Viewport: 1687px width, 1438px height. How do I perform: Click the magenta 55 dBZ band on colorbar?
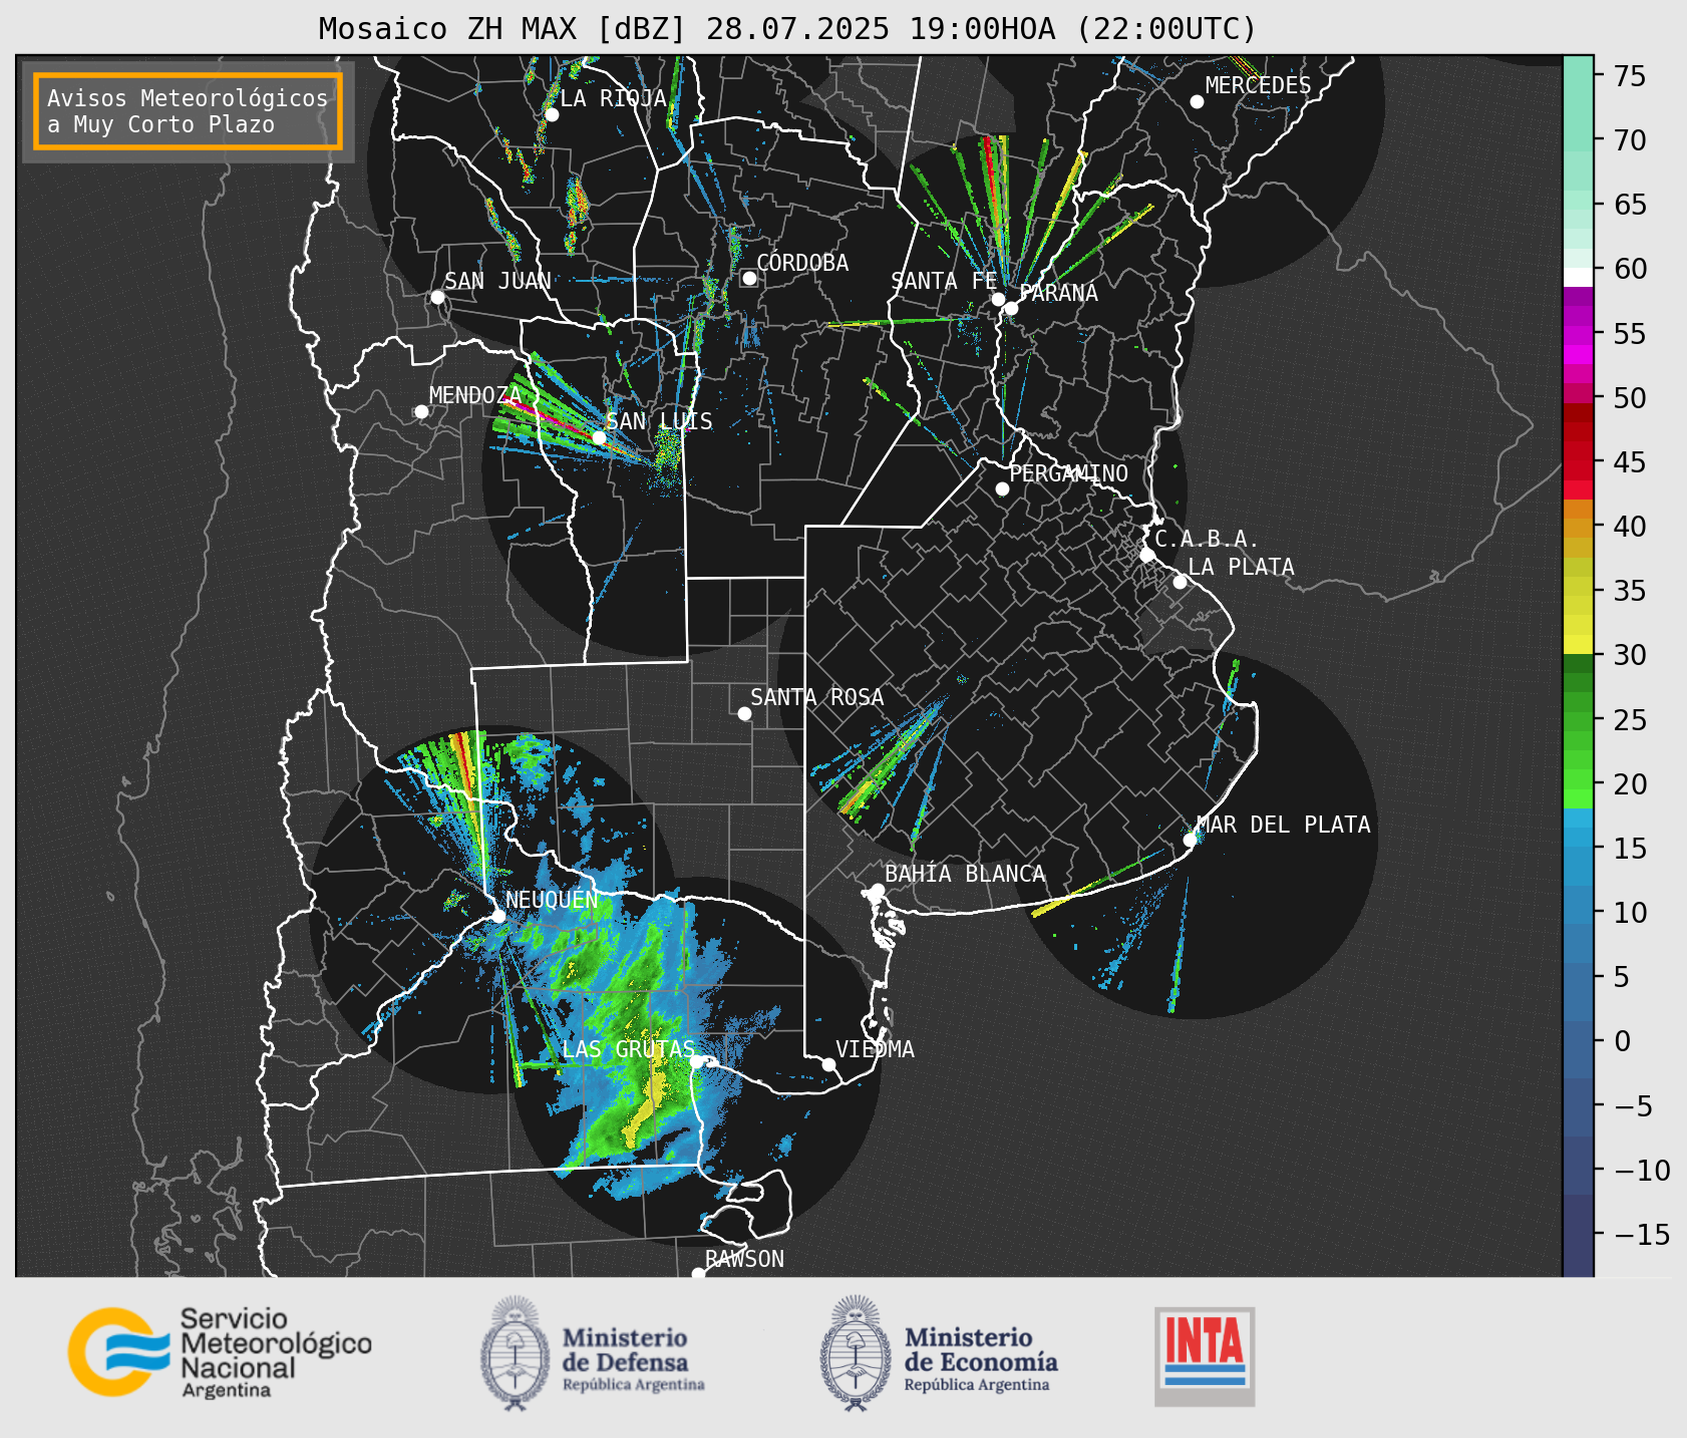pos(1578,335)
